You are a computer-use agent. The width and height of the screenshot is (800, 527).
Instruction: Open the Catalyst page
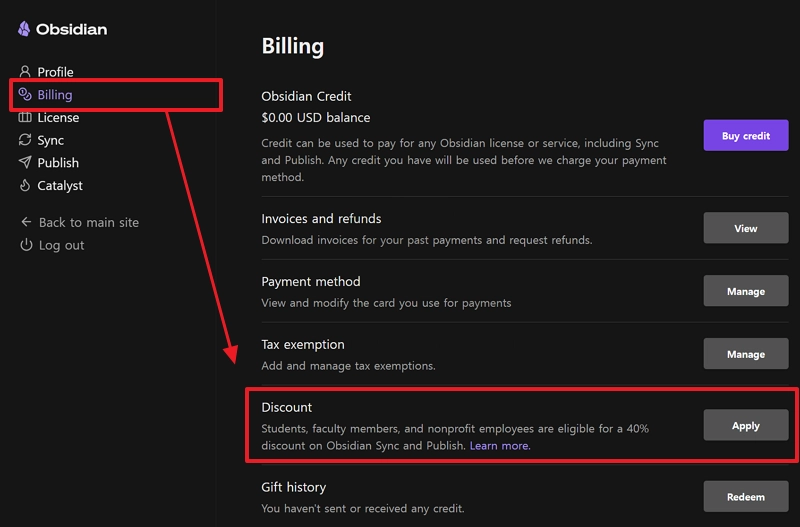(60, 186)
